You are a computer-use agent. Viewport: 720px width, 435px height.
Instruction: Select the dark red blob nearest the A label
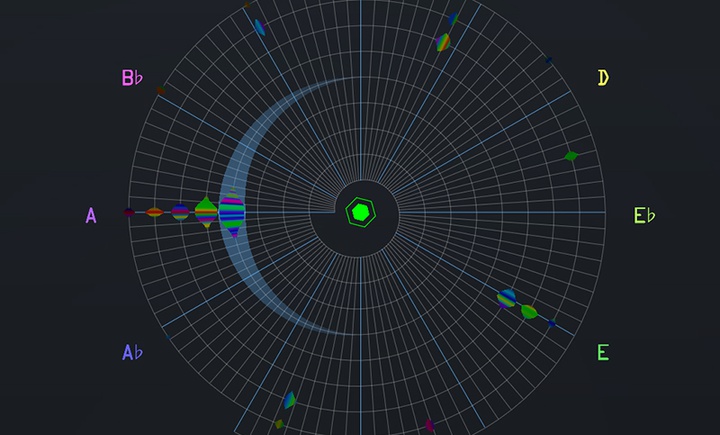point(129,212)
